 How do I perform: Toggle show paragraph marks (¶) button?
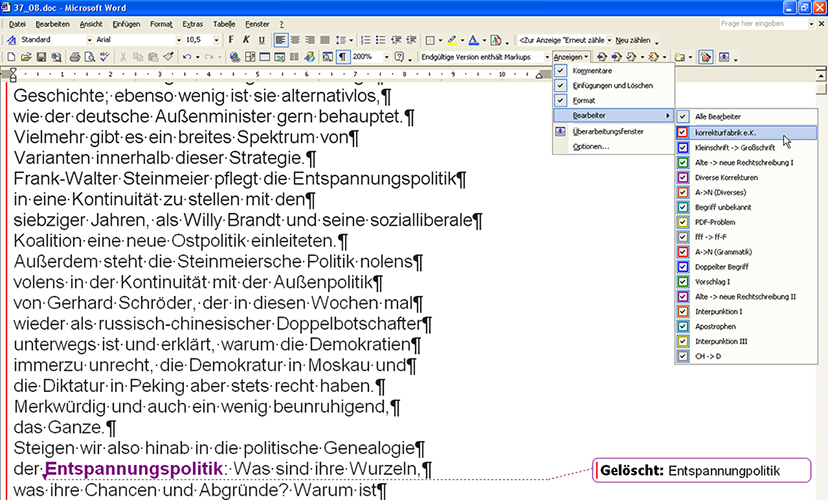[343, 56]
